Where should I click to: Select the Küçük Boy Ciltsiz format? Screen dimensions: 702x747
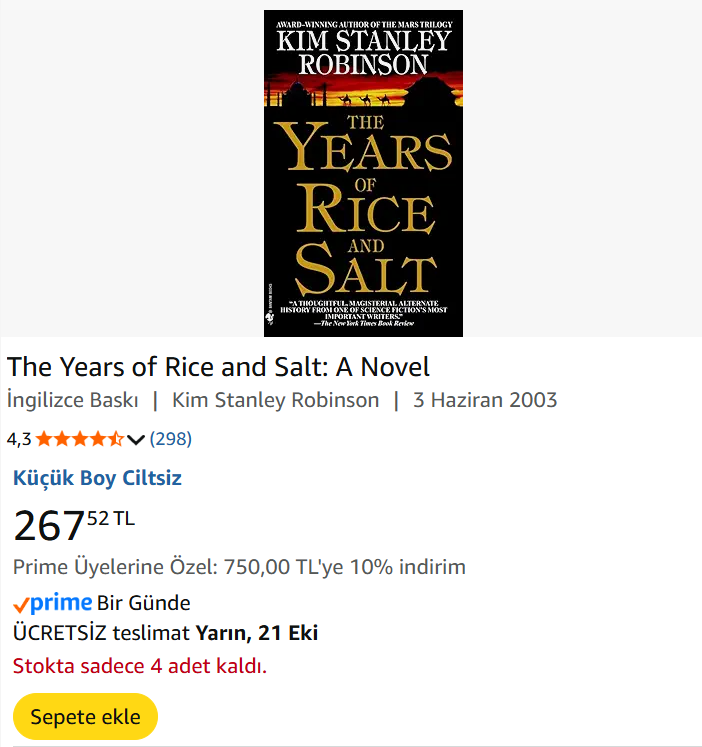pos(97,477)
